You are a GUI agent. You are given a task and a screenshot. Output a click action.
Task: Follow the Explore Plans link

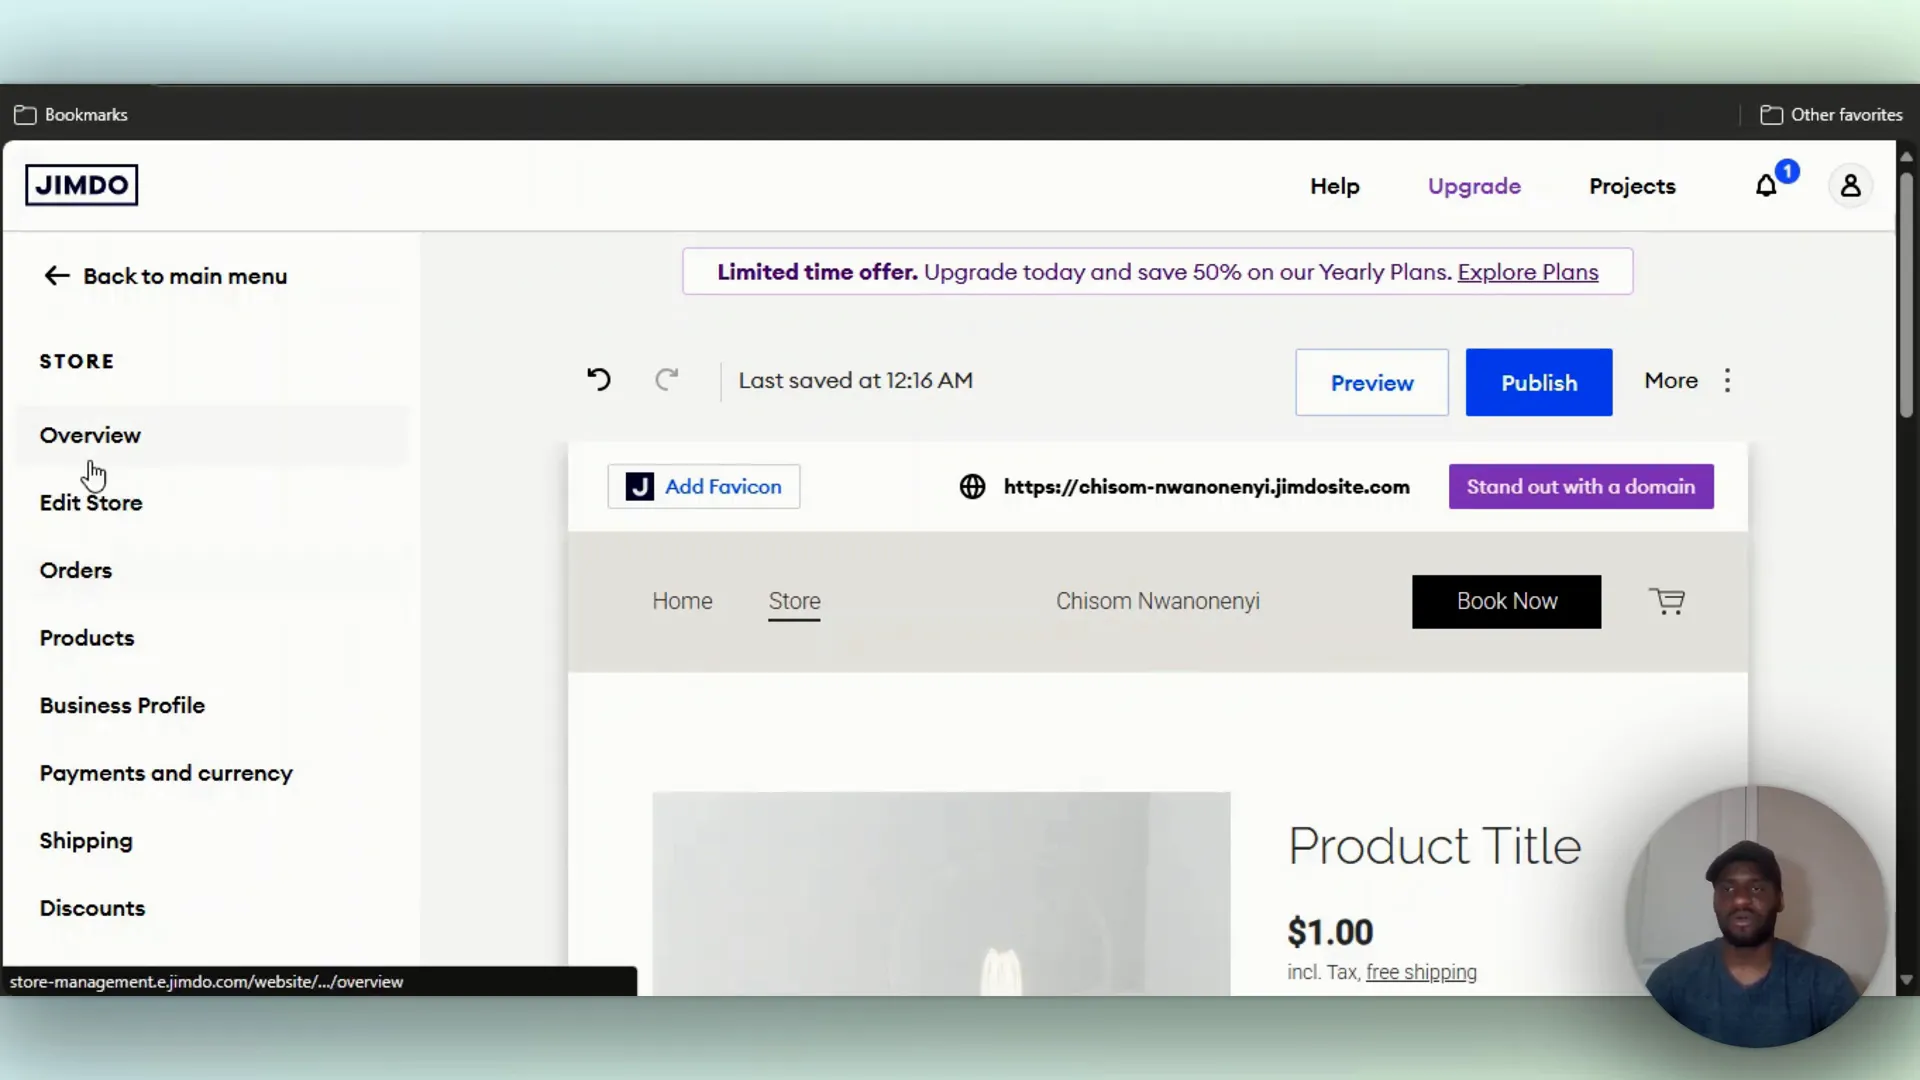click(x=1527, y=272)
